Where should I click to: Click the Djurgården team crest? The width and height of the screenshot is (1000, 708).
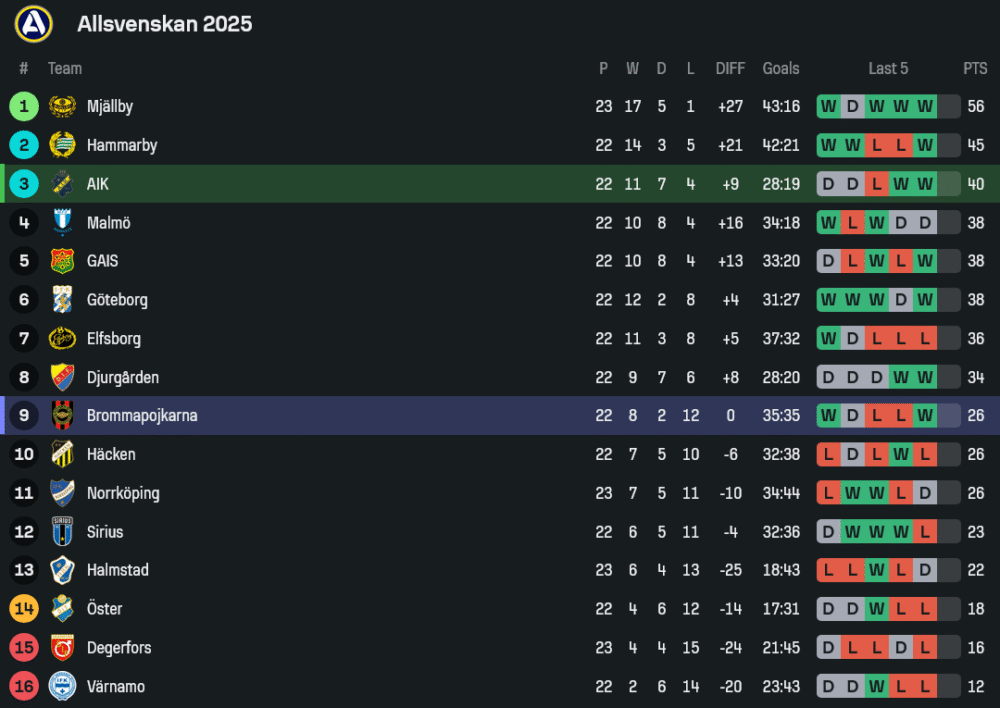tap(63, 377)
